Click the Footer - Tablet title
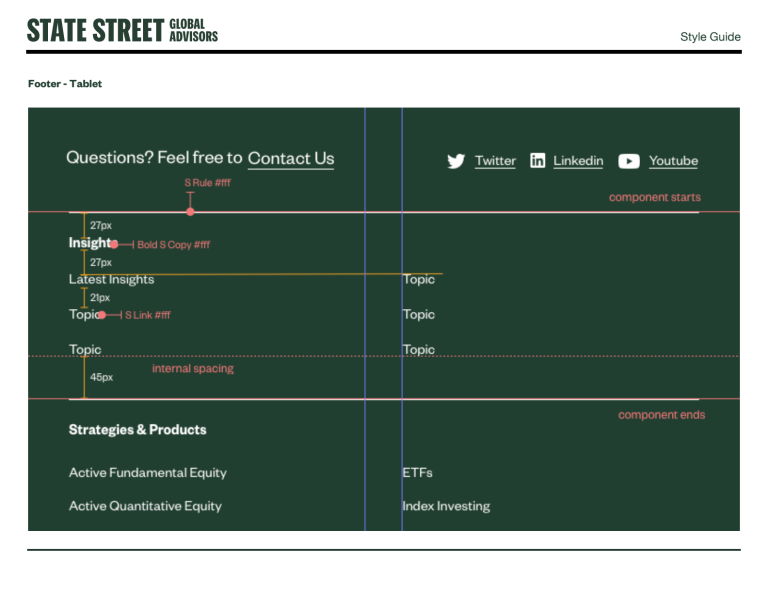This screenshot has width=768, height=593. (65, 84)
